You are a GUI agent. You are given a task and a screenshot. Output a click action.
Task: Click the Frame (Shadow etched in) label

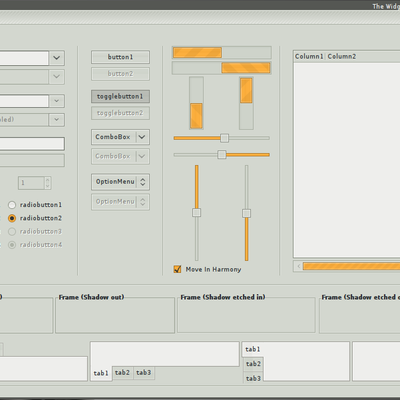click(x=223, y=297)
